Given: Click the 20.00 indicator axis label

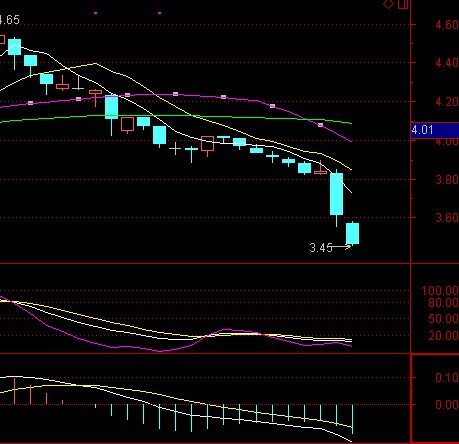Looking at the screenshot, I should pos(443,335).
